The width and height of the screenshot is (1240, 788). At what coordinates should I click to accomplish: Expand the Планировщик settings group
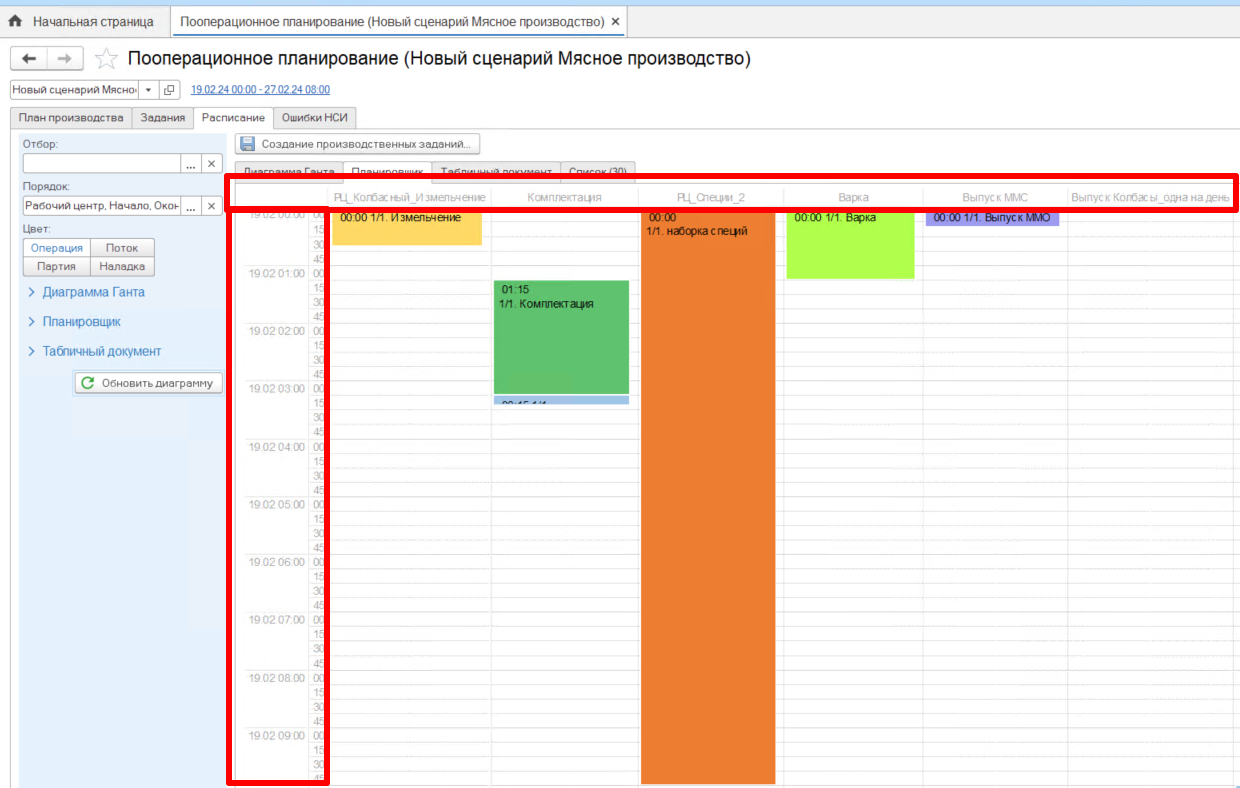pyautogui.click(x=81, y=322)
